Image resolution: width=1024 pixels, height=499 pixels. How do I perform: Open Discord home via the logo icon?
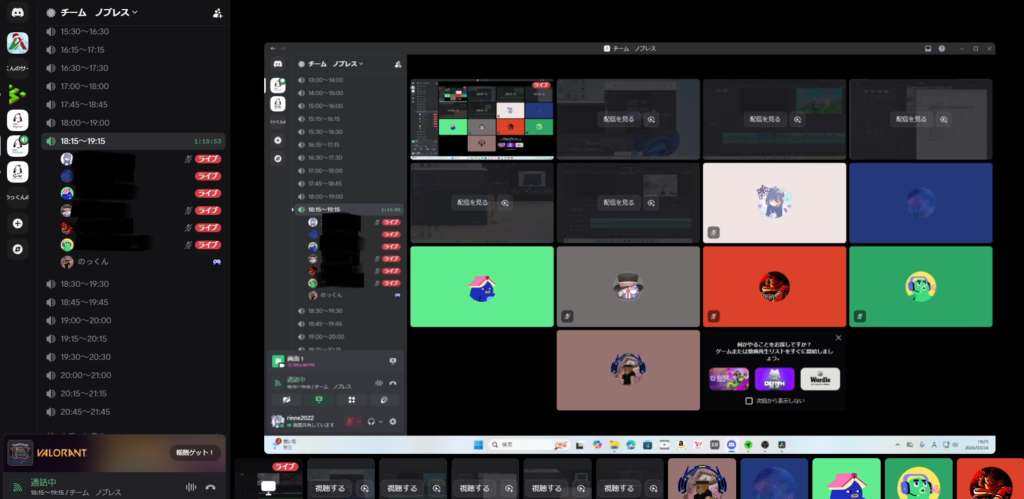[x=17, y=13]
